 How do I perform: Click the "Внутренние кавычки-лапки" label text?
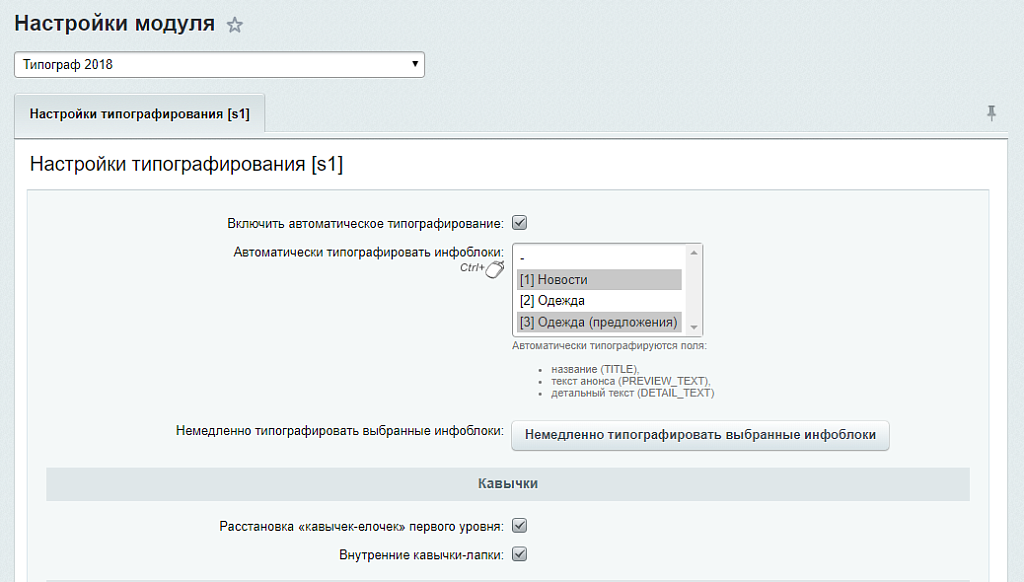421,555
